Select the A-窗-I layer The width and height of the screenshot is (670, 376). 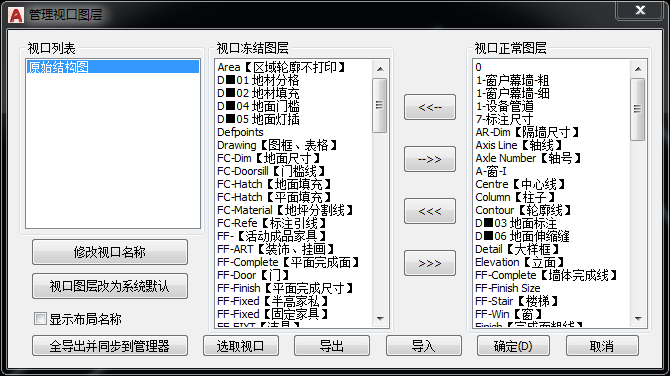coord(491,171)
